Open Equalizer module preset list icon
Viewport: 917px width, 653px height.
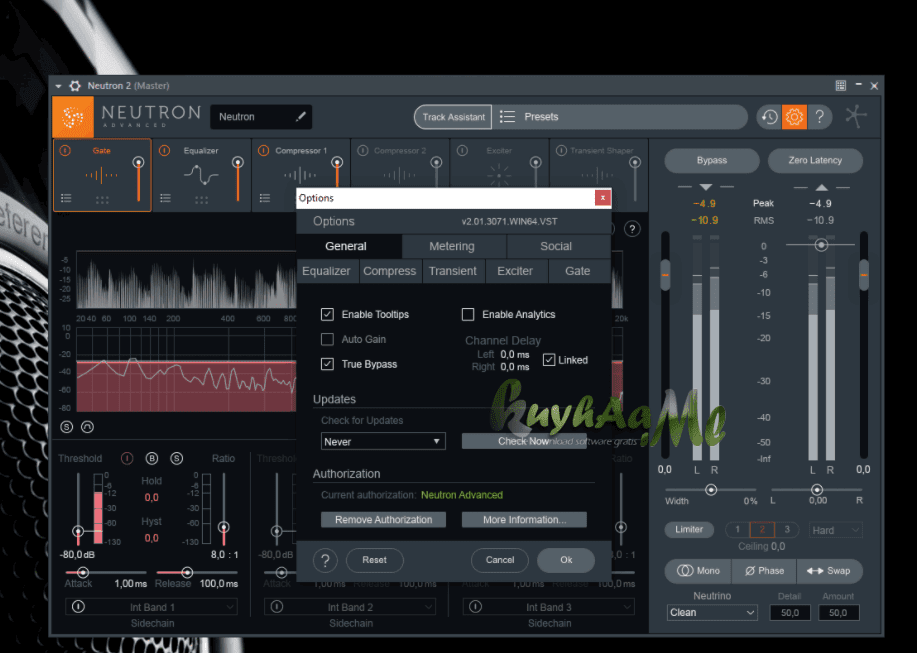[x=166, y=199]
